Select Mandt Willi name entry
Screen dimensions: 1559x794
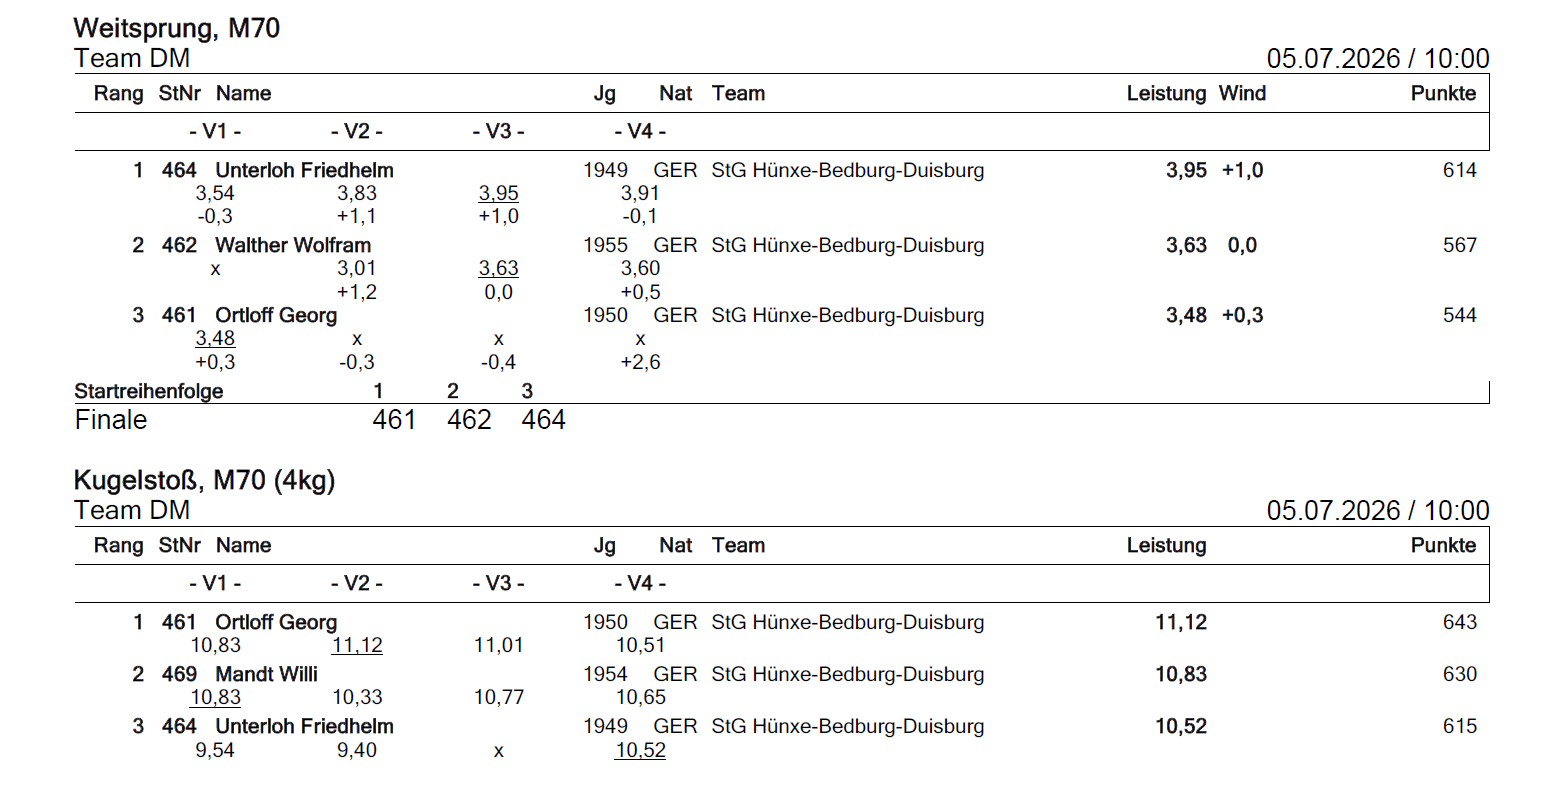click(x=266, y=674)
